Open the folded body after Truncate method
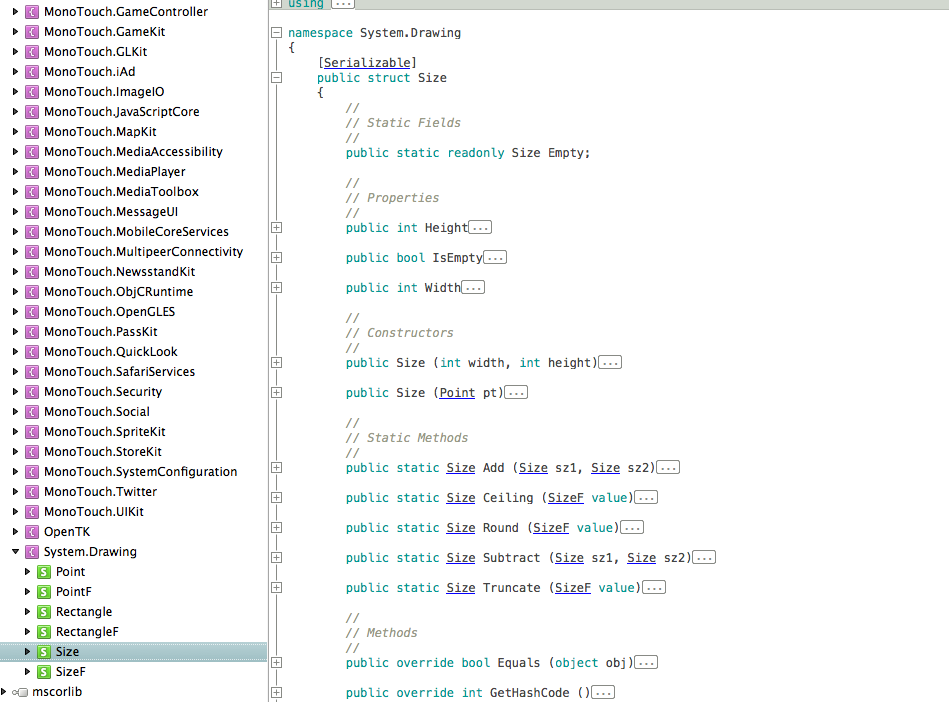Viewport: 949px width, 702px height. (x=654, y=588)
